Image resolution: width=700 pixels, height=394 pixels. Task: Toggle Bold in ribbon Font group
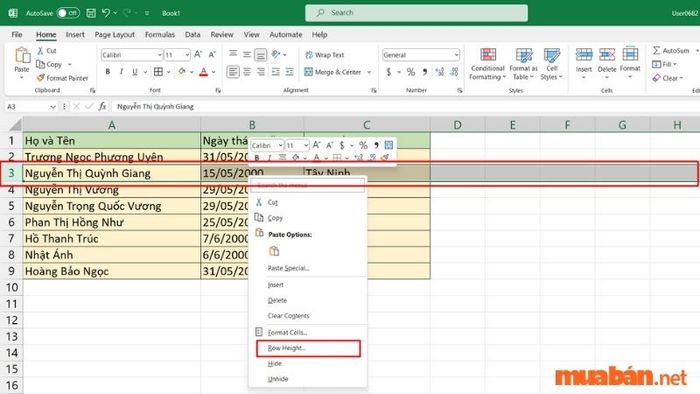point(108,71)
